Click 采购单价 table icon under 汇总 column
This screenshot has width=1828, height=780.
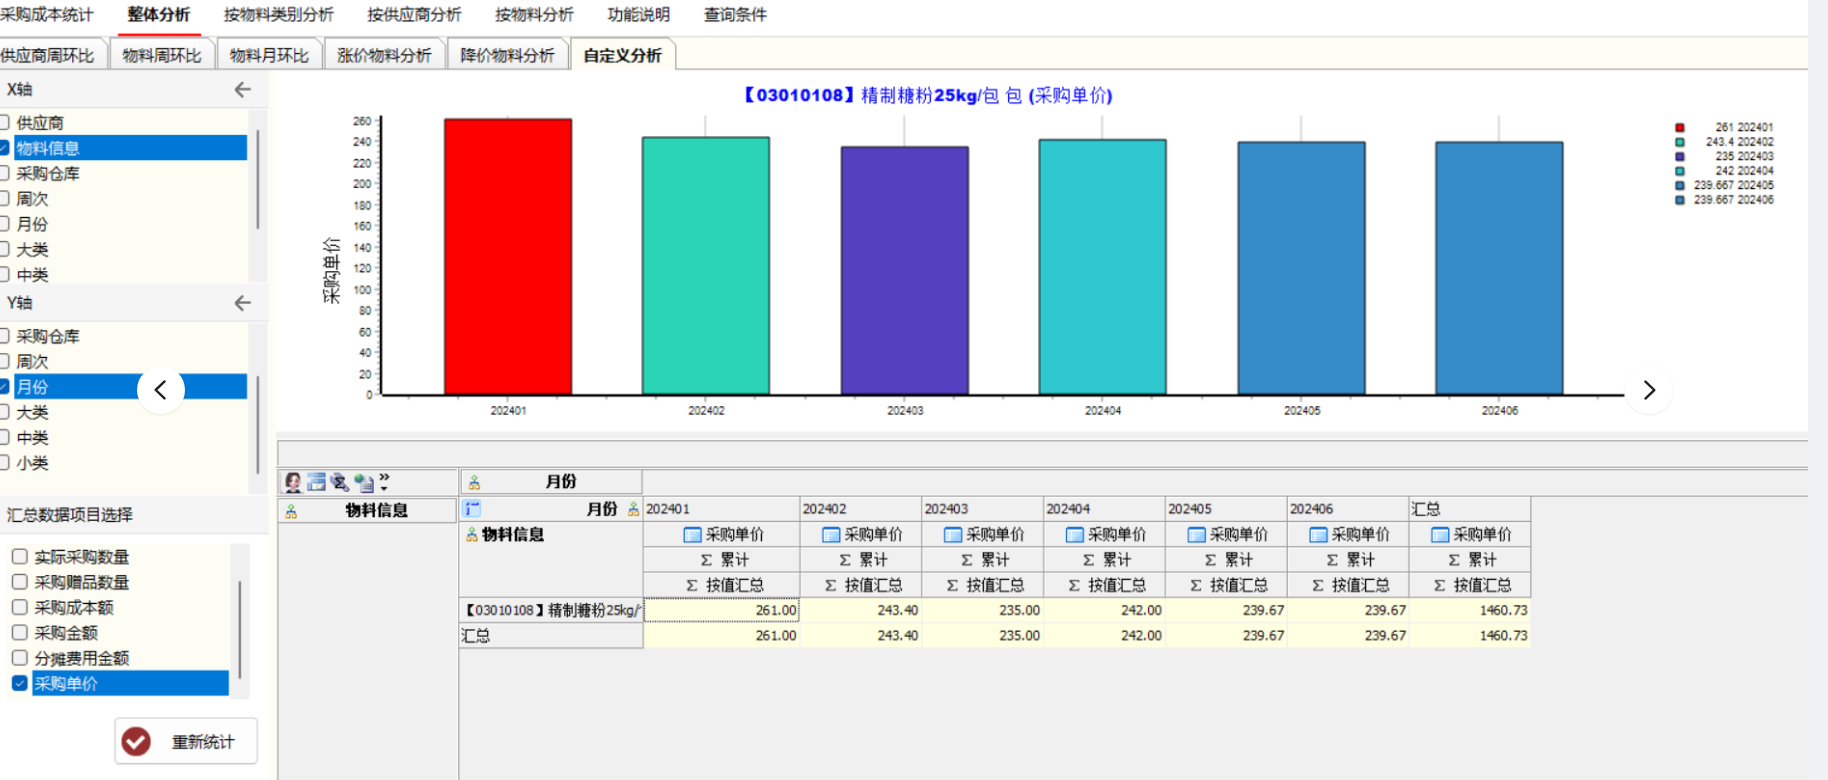tap(1440, 535)
